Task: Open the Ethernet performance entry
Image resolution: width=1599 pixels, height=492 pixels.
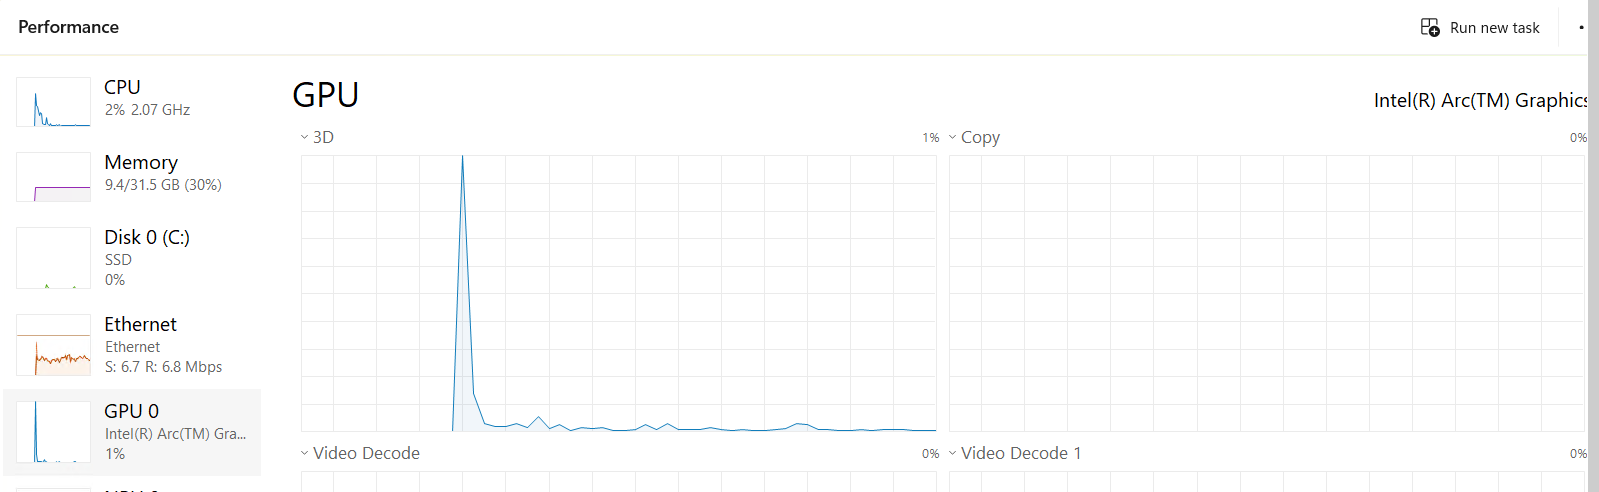Action: (x=141, y=325)
